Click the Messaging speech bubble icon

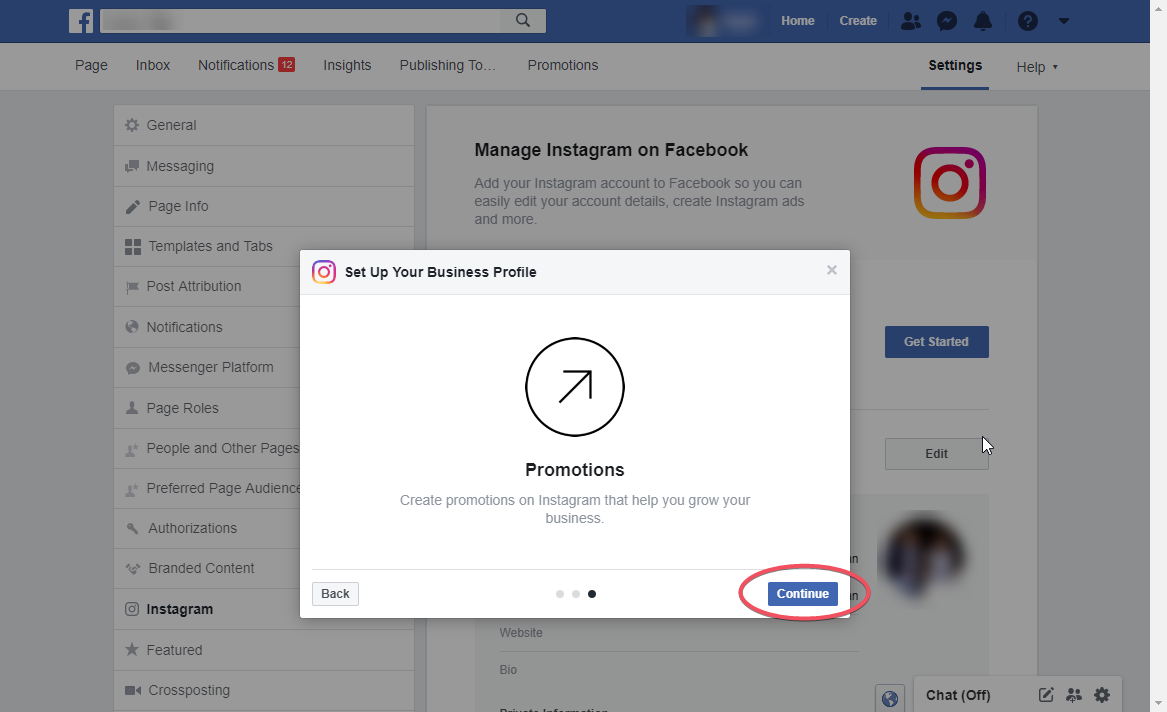(132, 166)
